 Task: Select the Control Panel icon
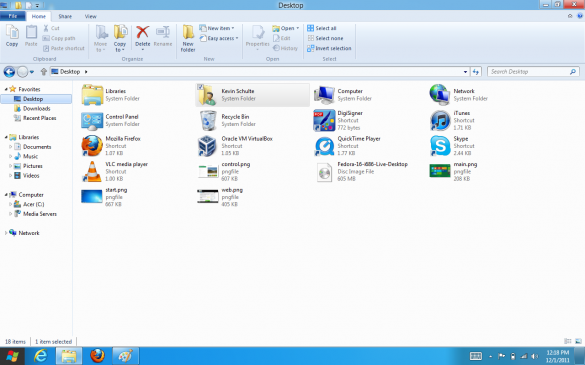tap(92, 121)
